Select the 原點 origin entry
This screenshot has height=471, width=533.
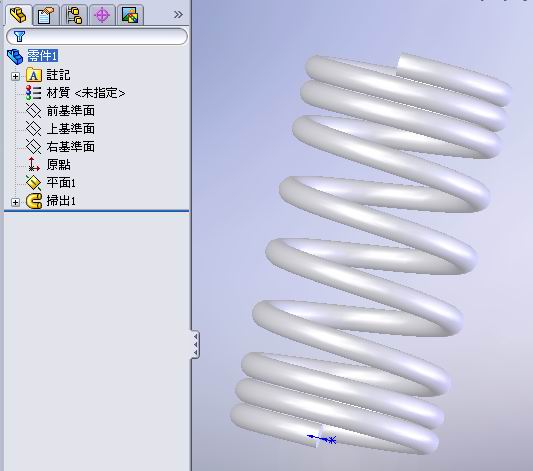(58, 165)
